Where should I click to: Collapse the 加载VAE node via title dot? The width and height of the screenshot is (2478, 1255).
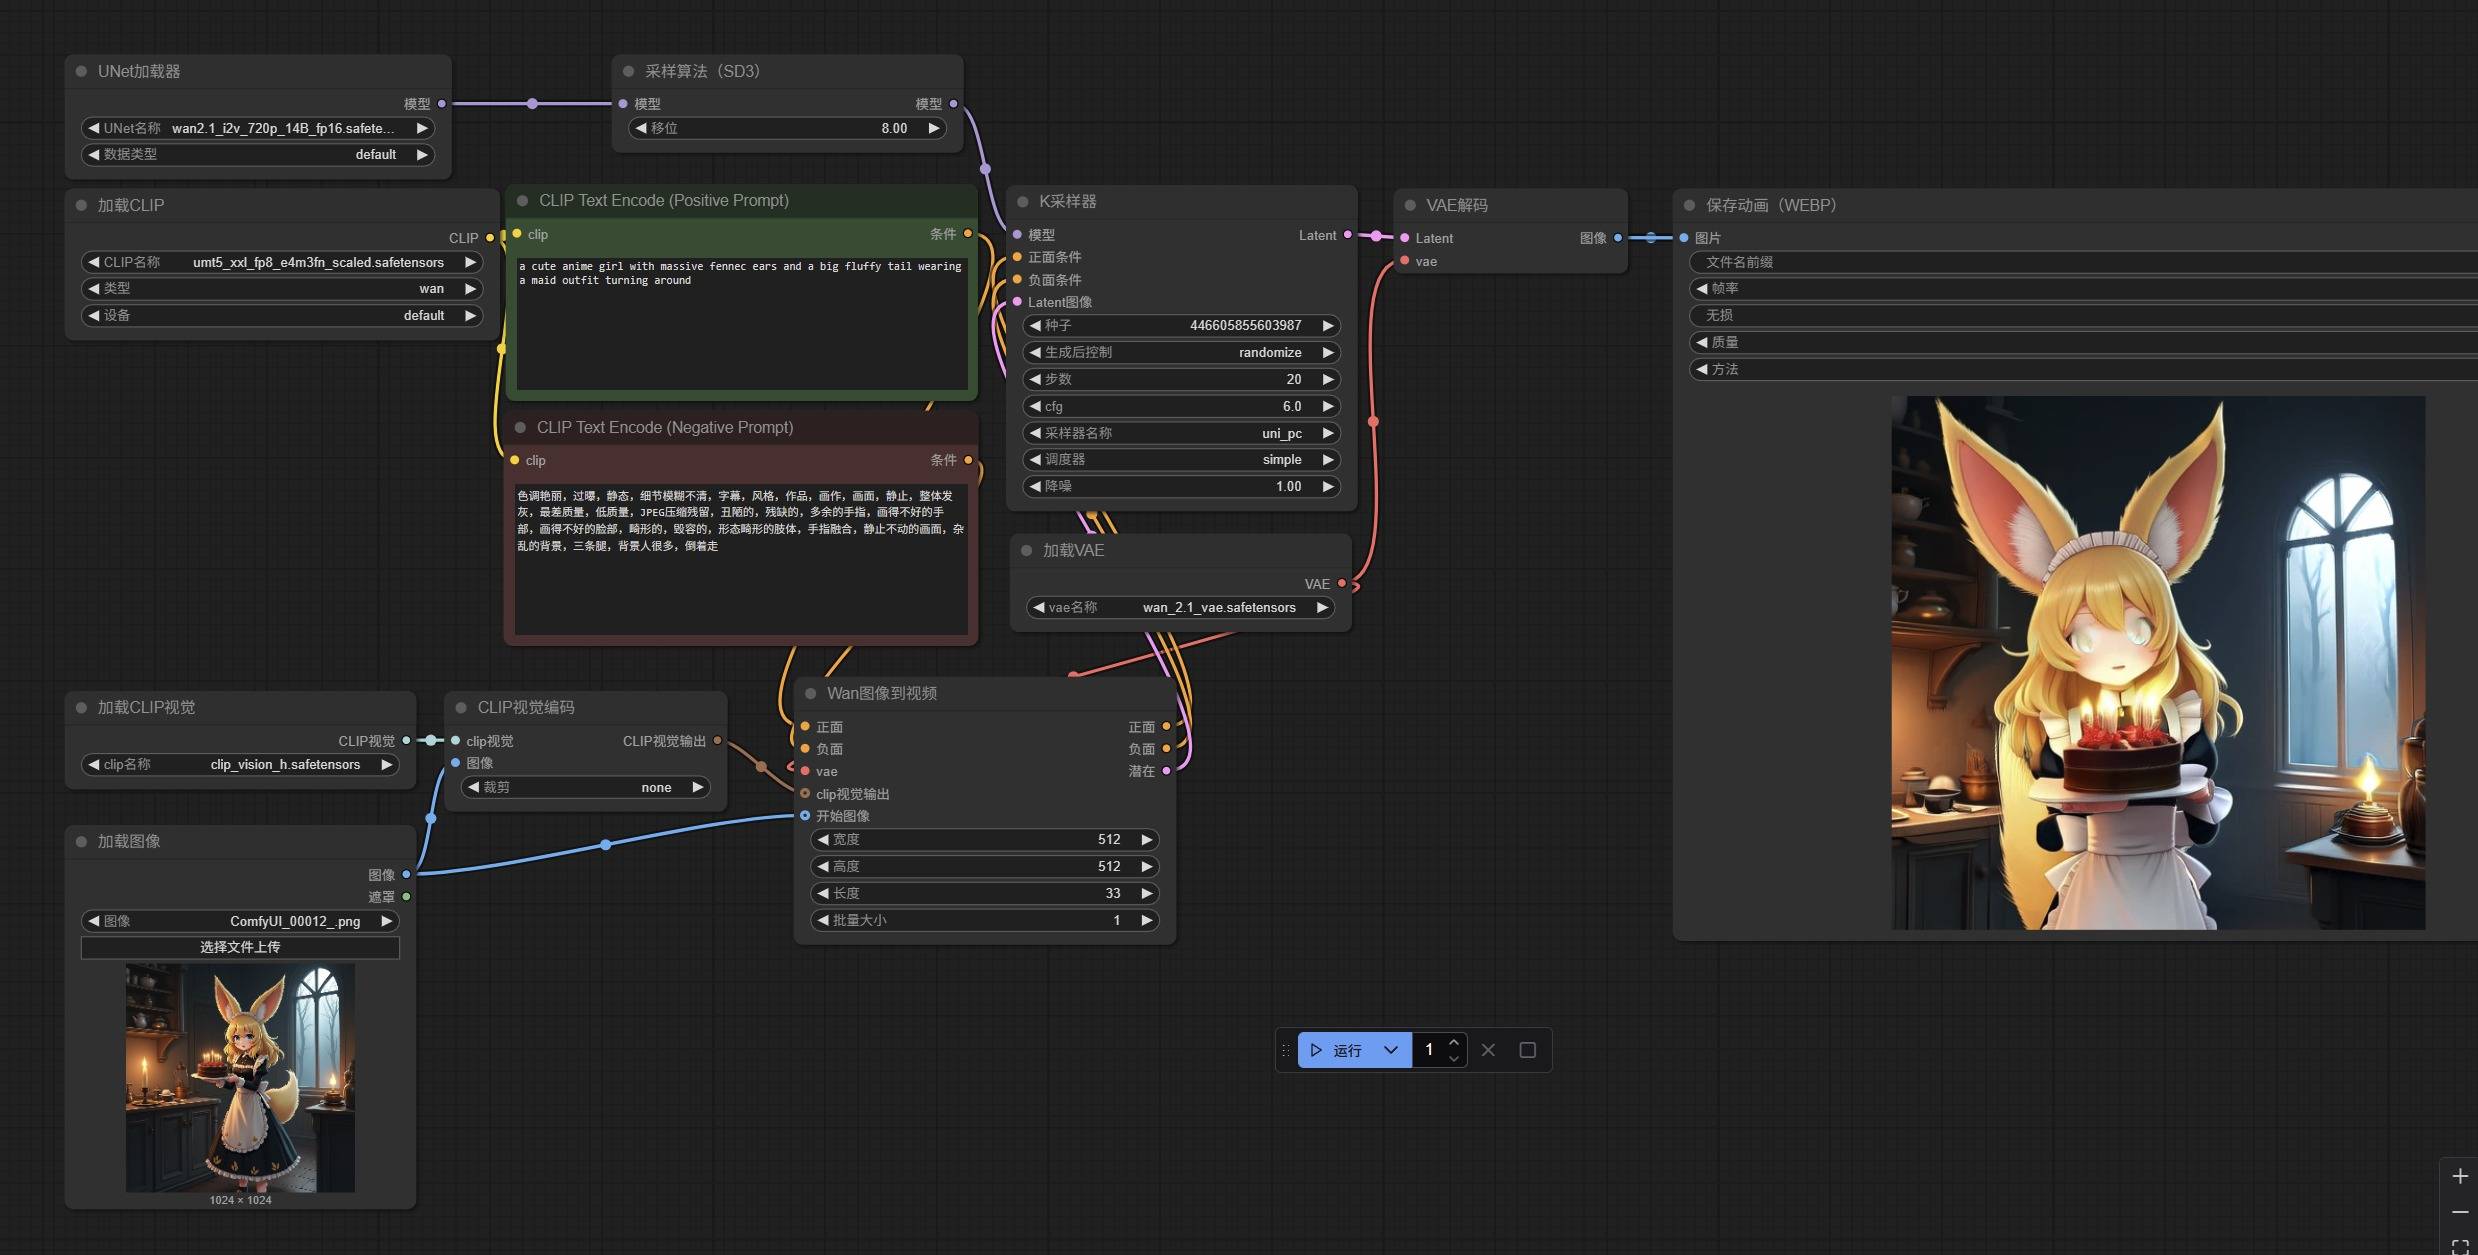1026,551
